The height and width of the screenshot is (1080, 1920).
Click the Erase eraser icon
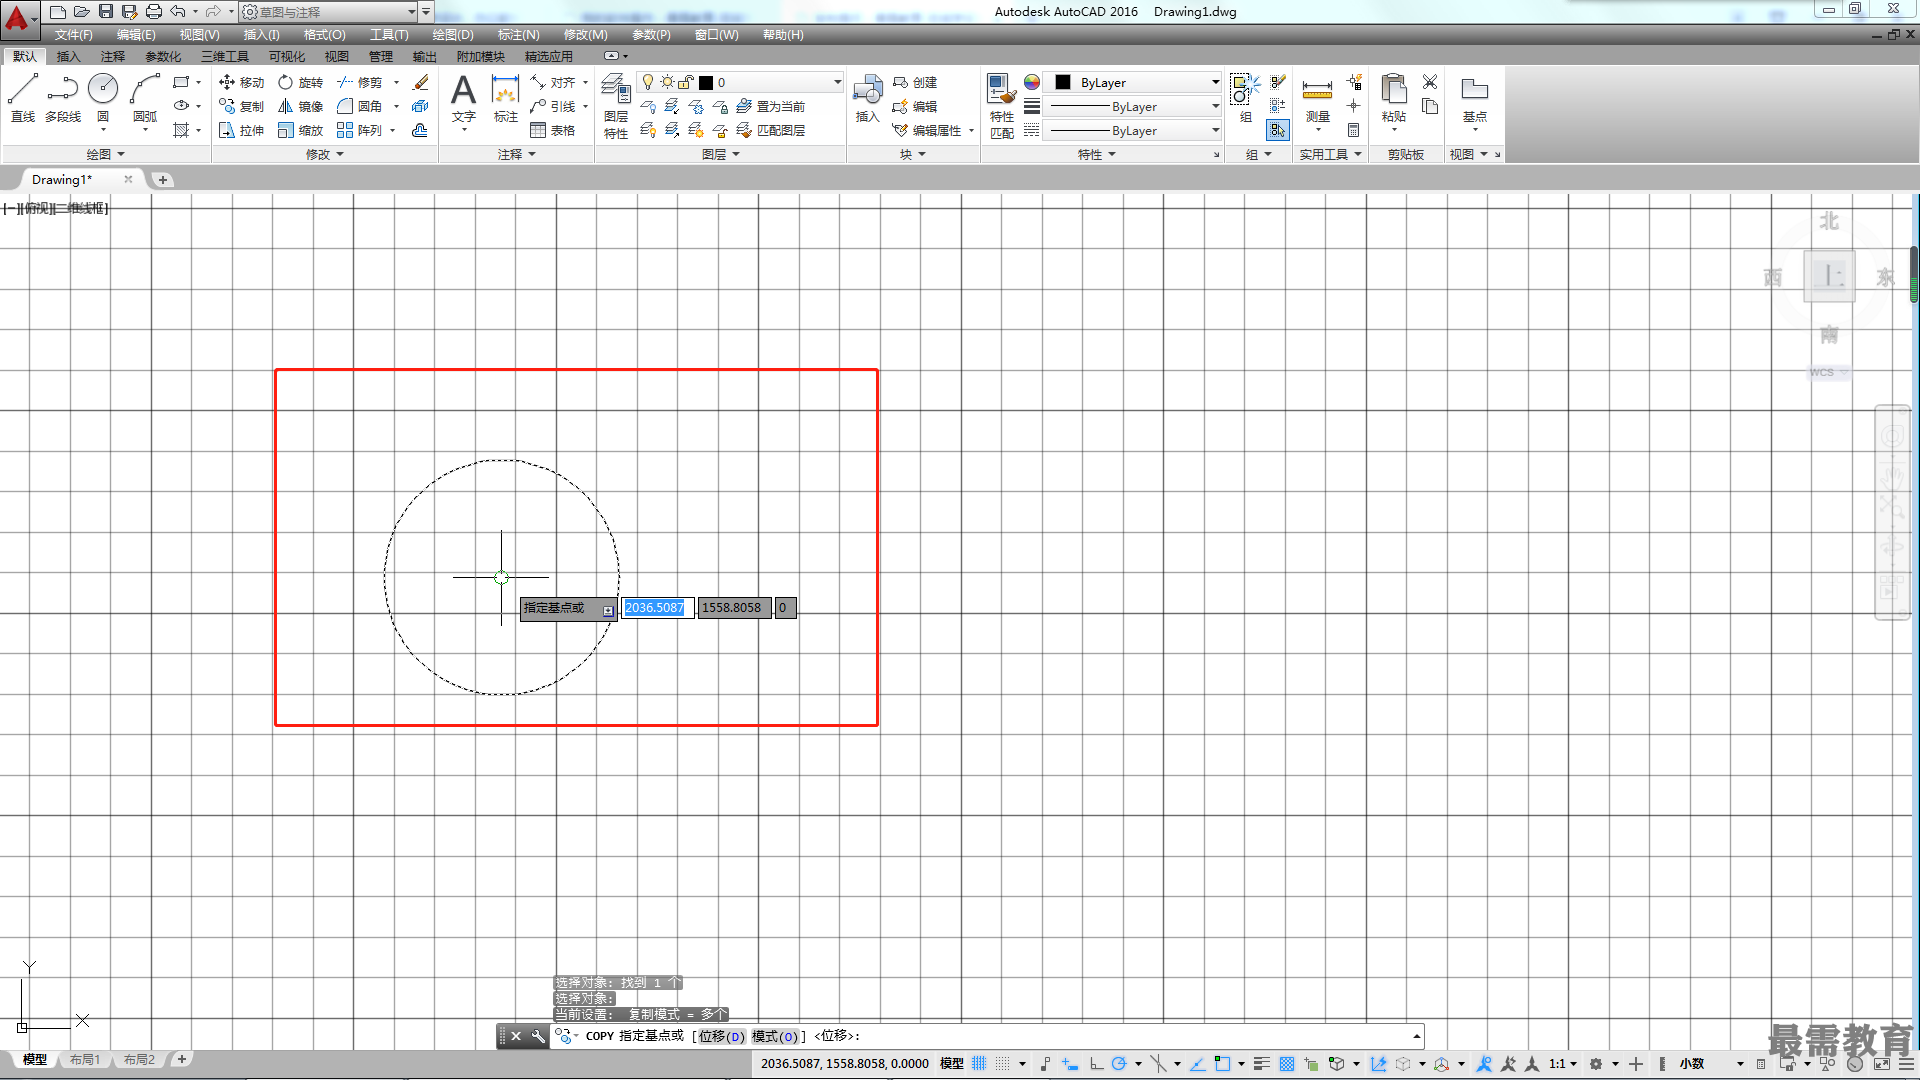coord(421,82)
